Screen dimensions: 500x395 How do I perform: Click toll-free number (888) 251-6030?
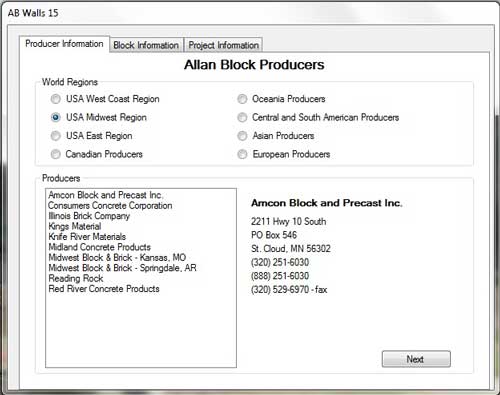280,276
